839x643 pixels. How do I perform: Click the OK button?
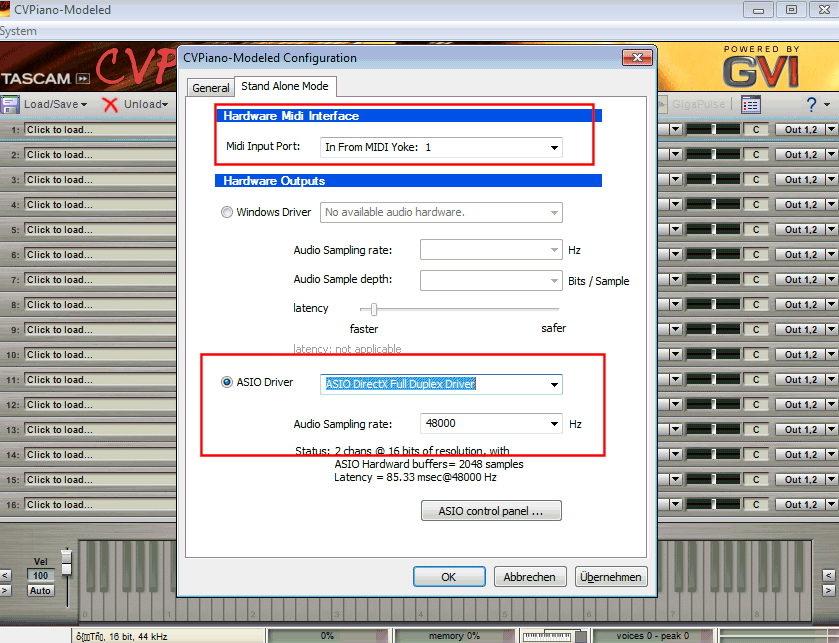pyautogui.click(x=449, y=577)
